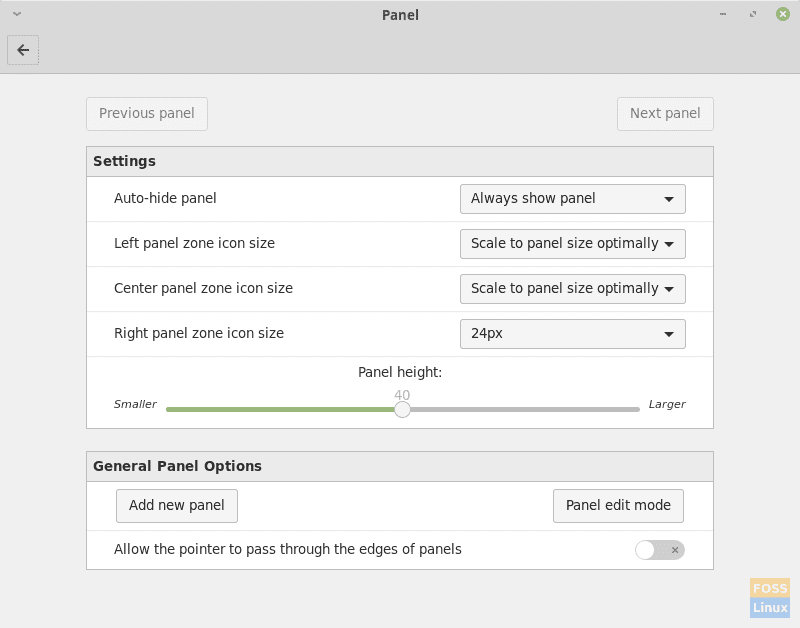Click the Next panel button
Screen dimensions: 800x628
pyautogui.click(x=665, y=113)
